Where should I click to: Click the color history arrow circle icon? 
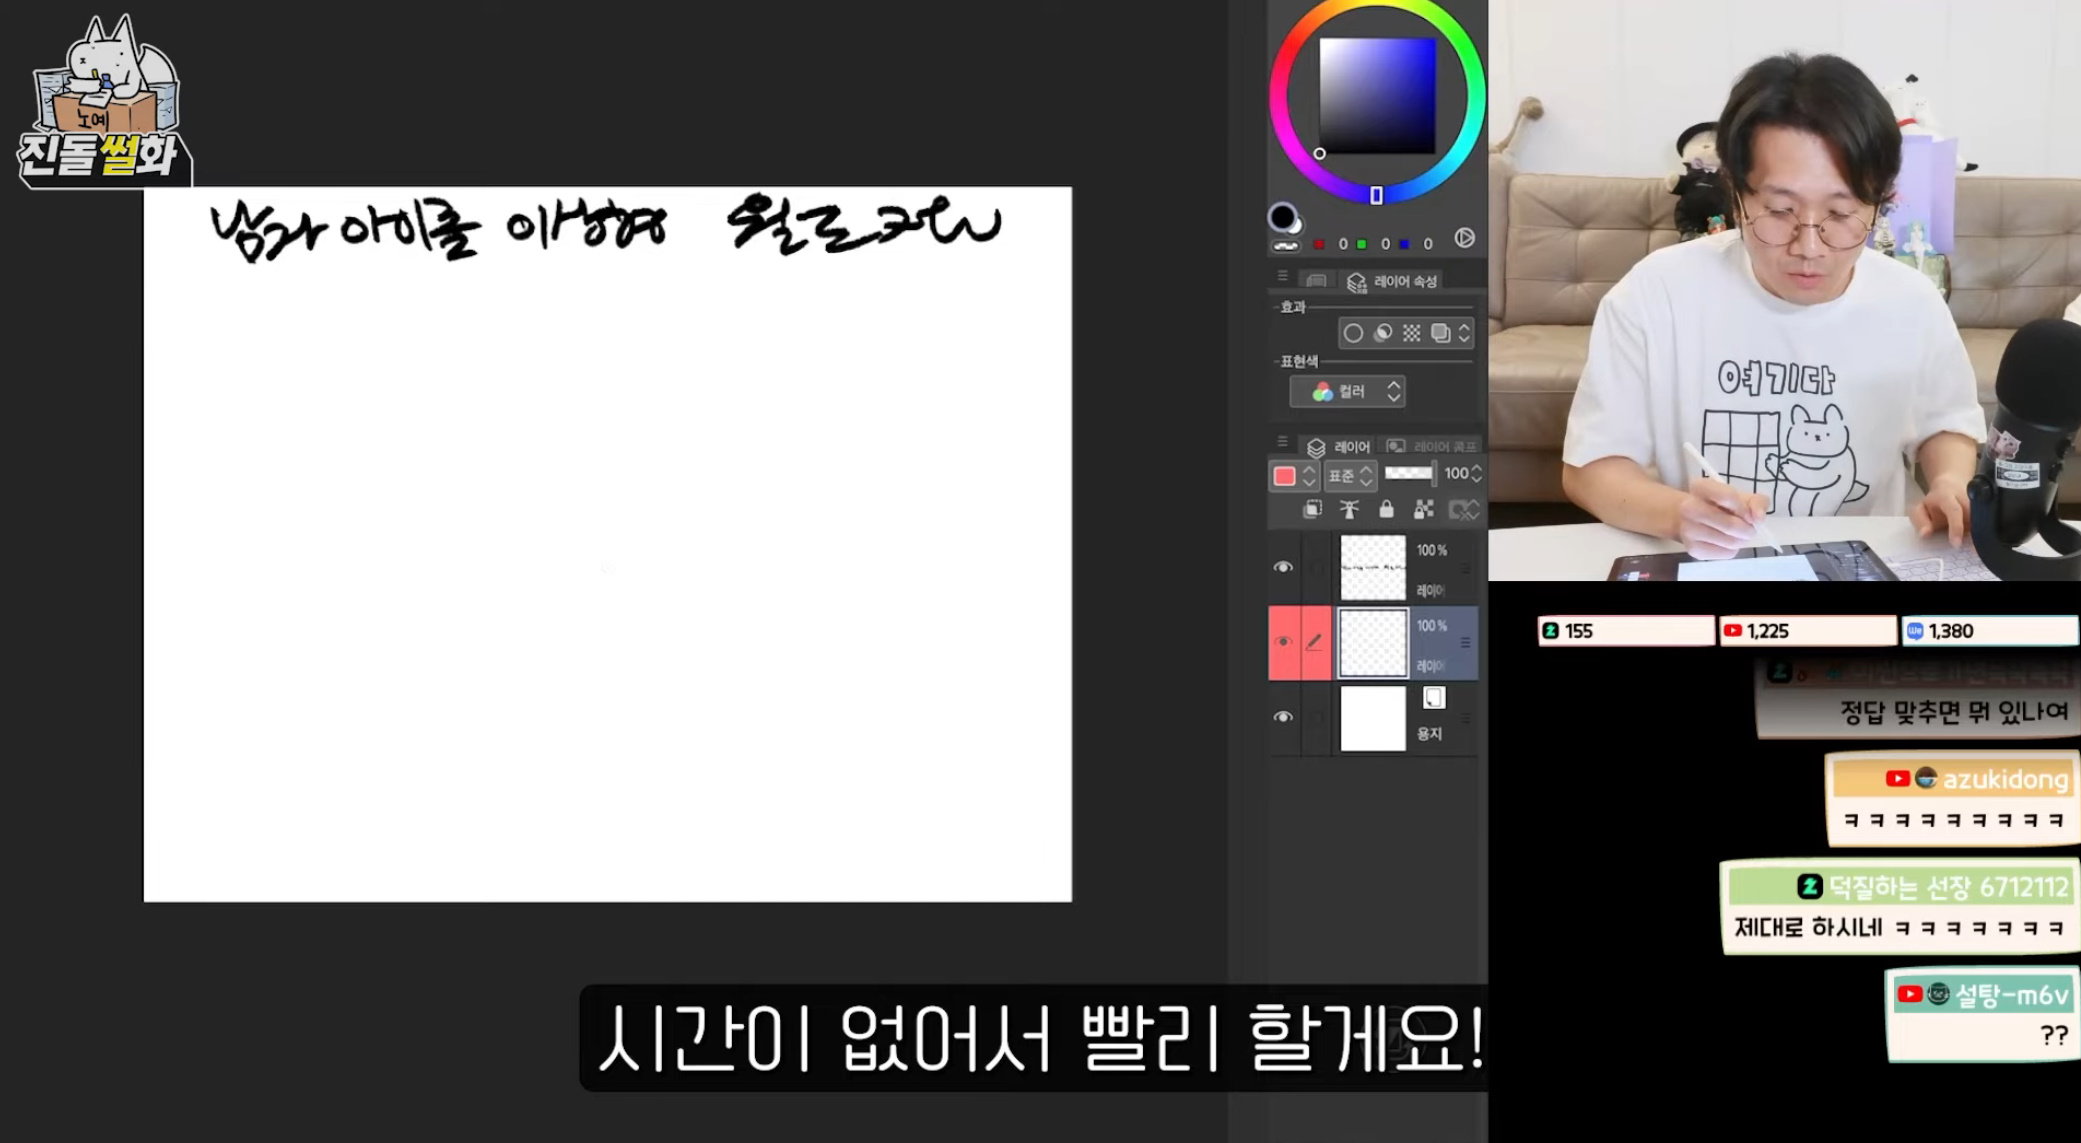pos(1464,237)
